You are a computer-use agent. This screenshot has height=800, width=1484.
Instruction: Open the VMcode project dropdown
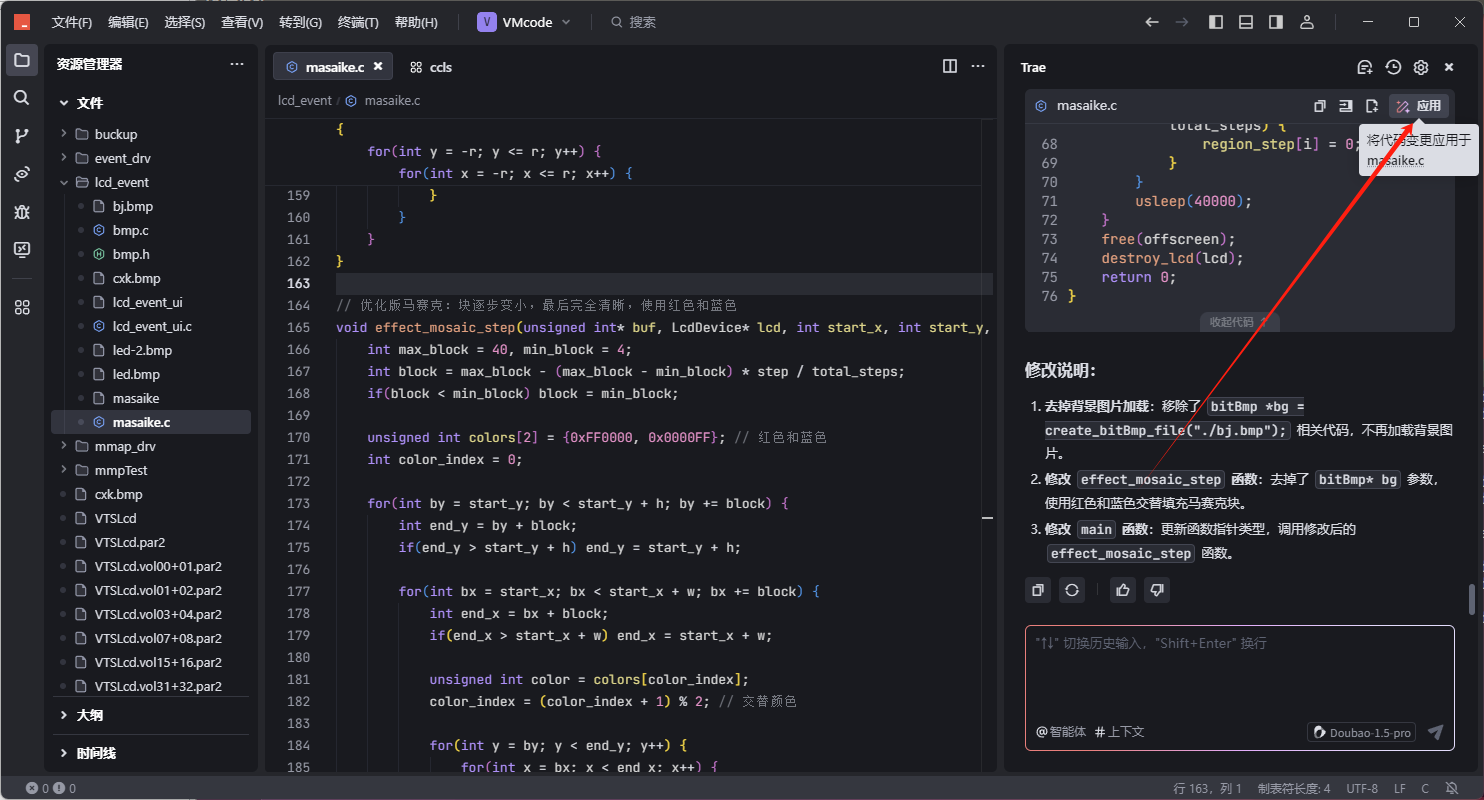click(x=523, y=22)
